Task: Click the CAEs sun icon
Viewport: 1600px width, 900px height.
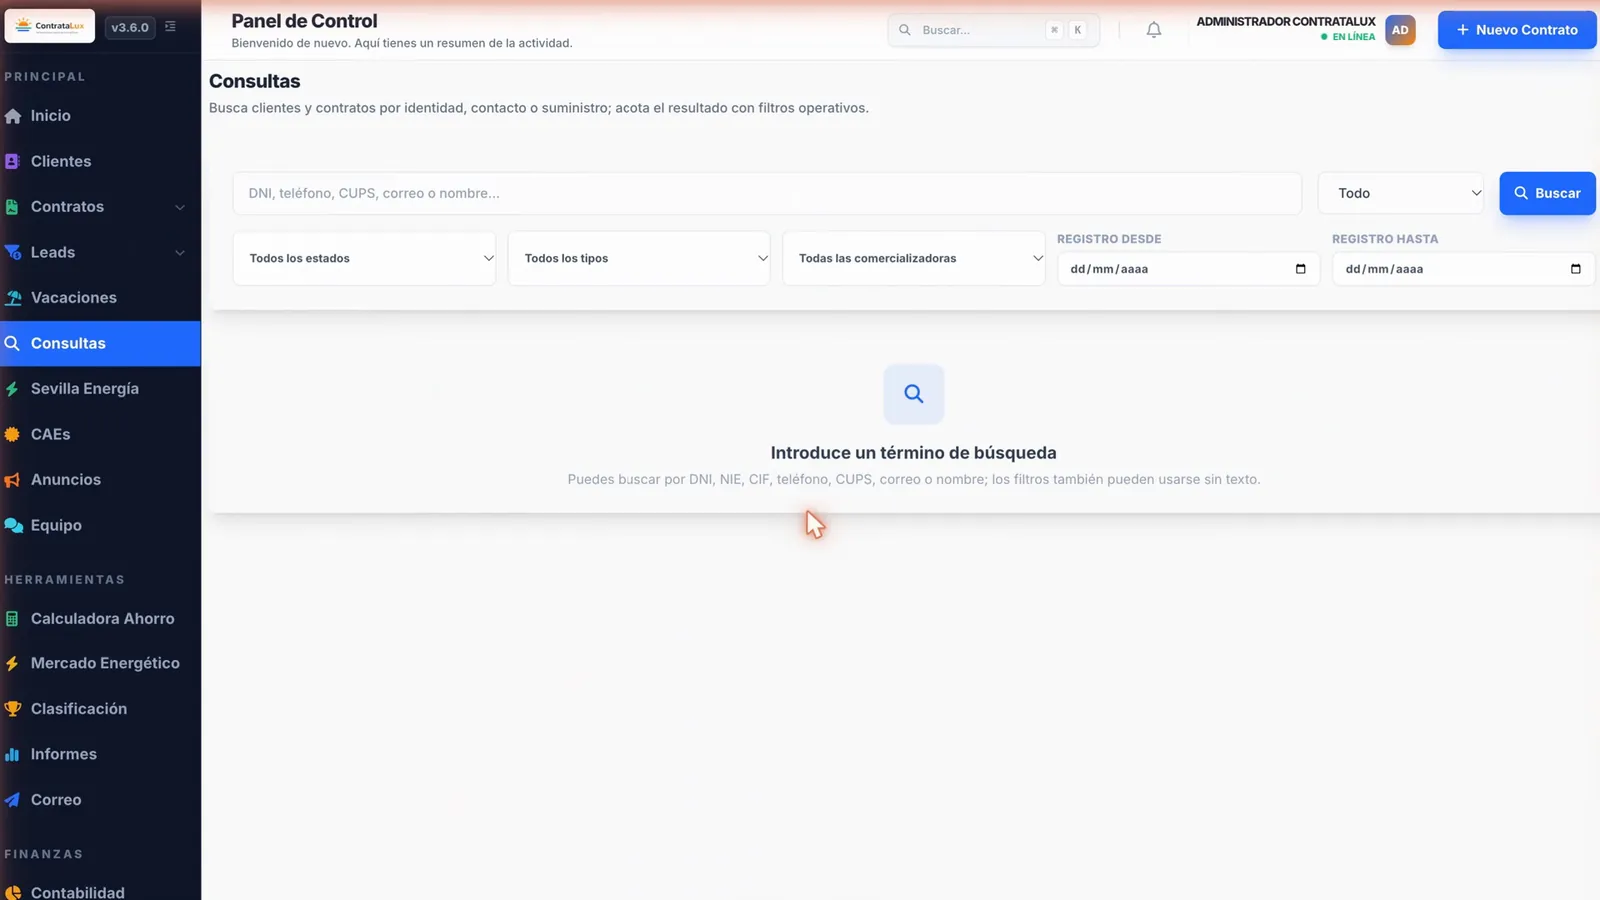Action: [12, 434]
